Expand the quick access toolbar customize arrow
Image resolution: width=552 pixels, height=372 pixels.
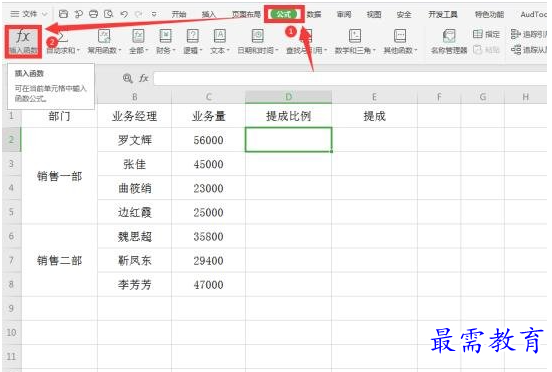(154, 14)
